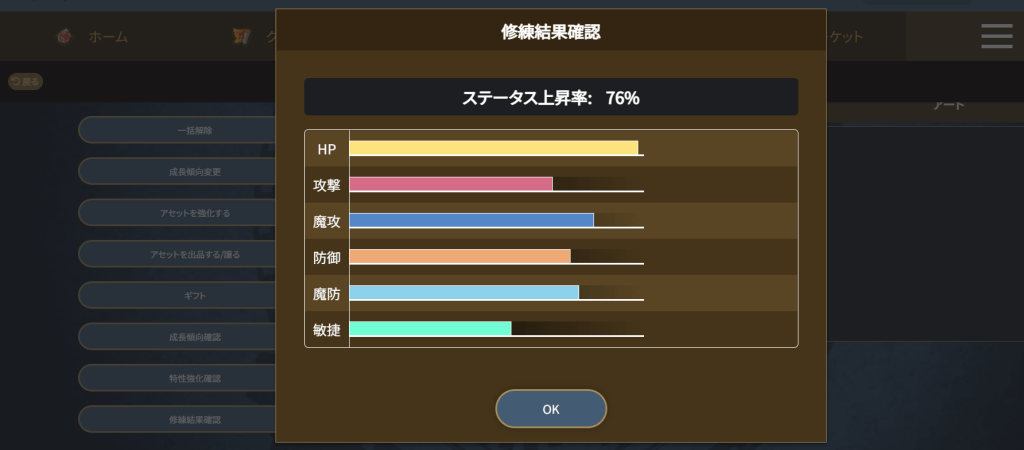The height and width of the screenshot is (450, 1024).
Task: Click the 一括解除 button
Action: pyautogui.click(x=178, y=130)
